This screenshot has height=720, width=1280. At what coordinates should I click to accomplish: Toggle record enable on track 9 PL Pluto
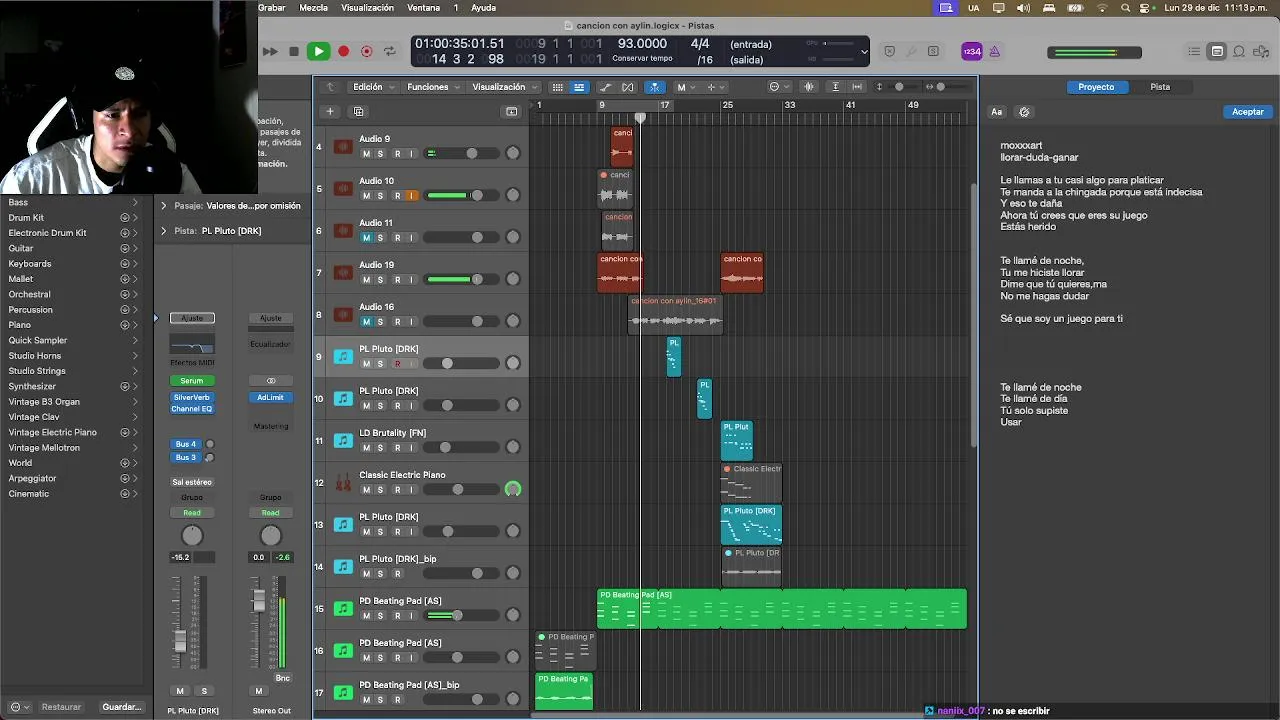point(397,364)
